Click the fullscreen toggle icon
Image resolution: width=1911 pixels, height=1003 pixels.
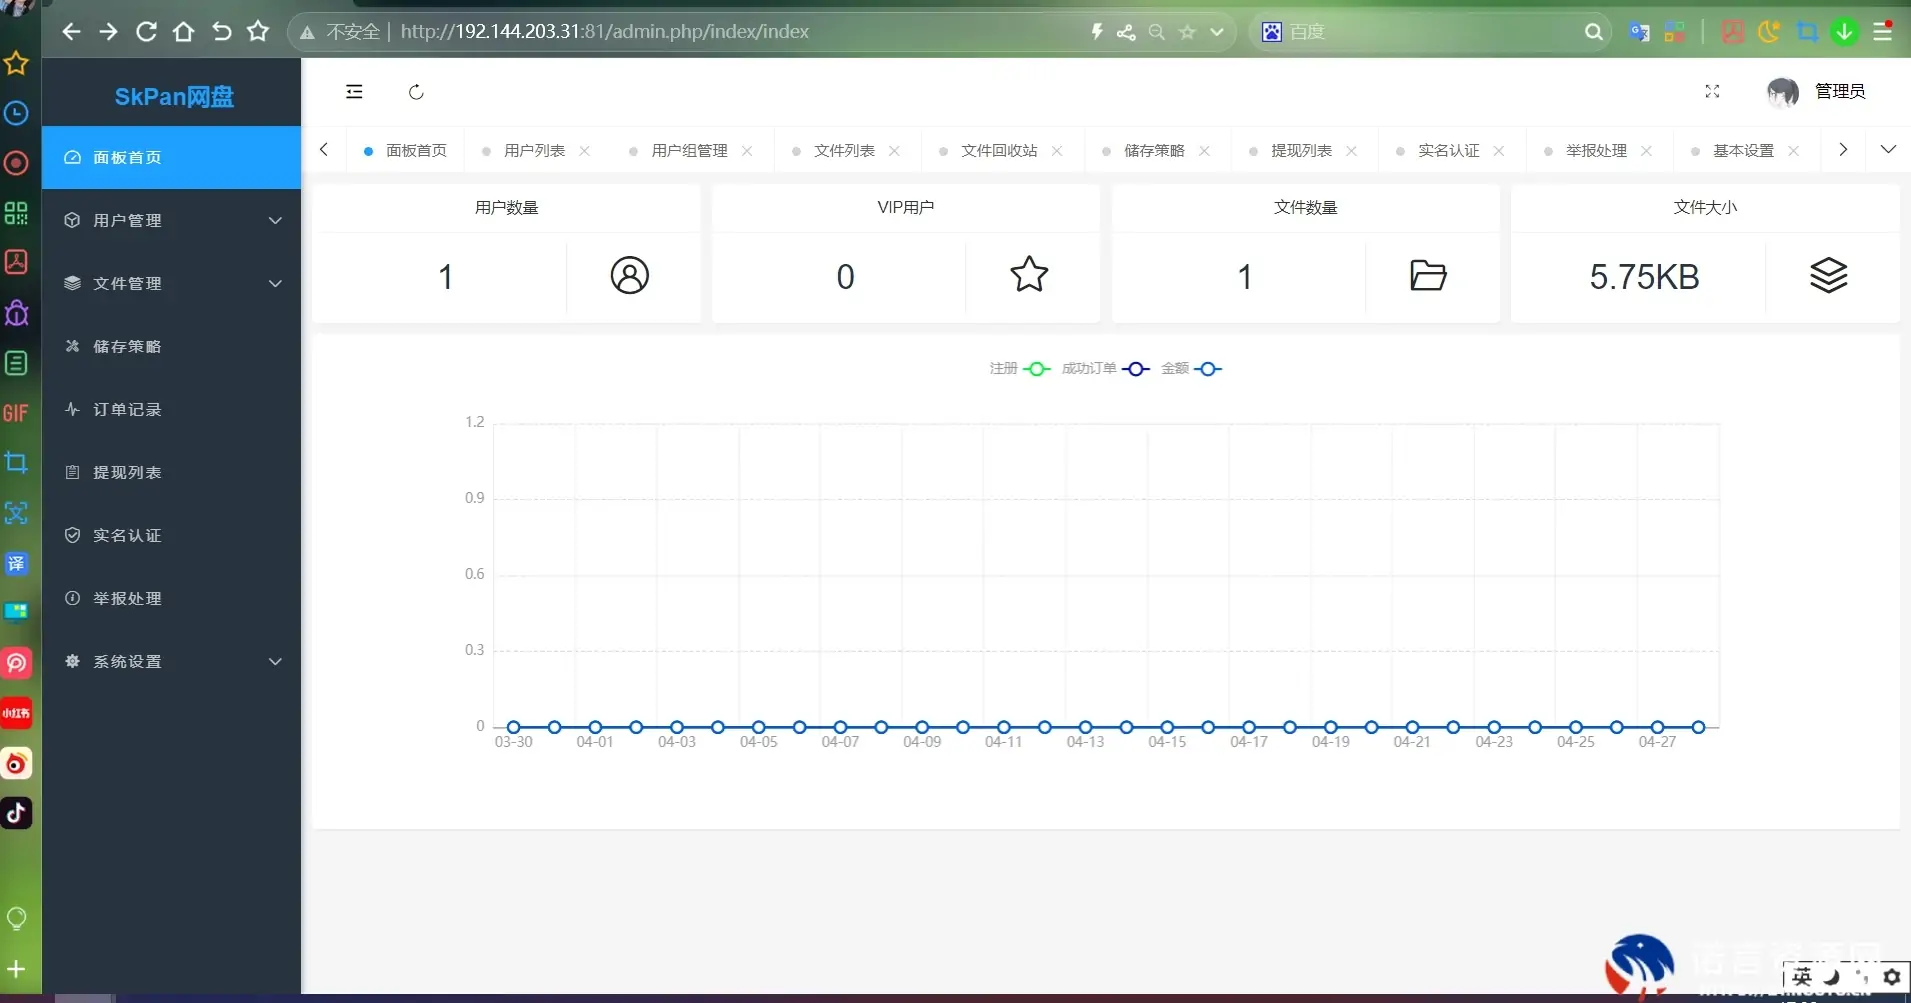1712,91
